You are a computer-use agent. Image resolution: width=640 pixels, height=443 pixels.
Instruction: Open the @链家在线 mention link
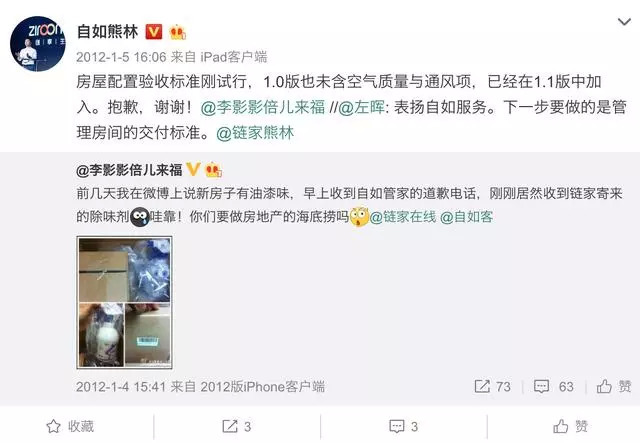pyautogui.click(x=403, y=216)
